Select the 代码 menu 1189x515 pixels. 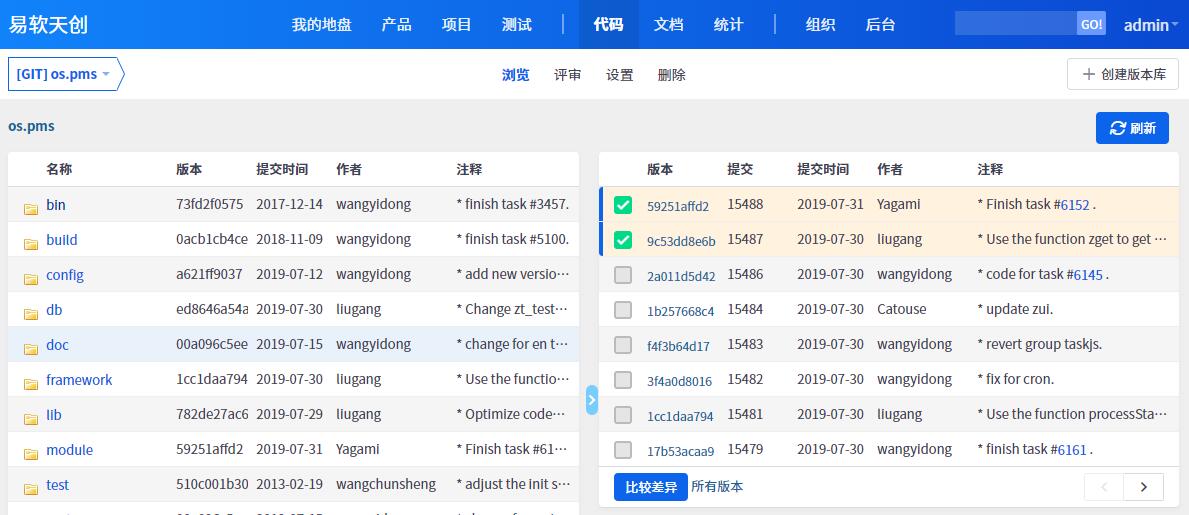coord(608,24)
